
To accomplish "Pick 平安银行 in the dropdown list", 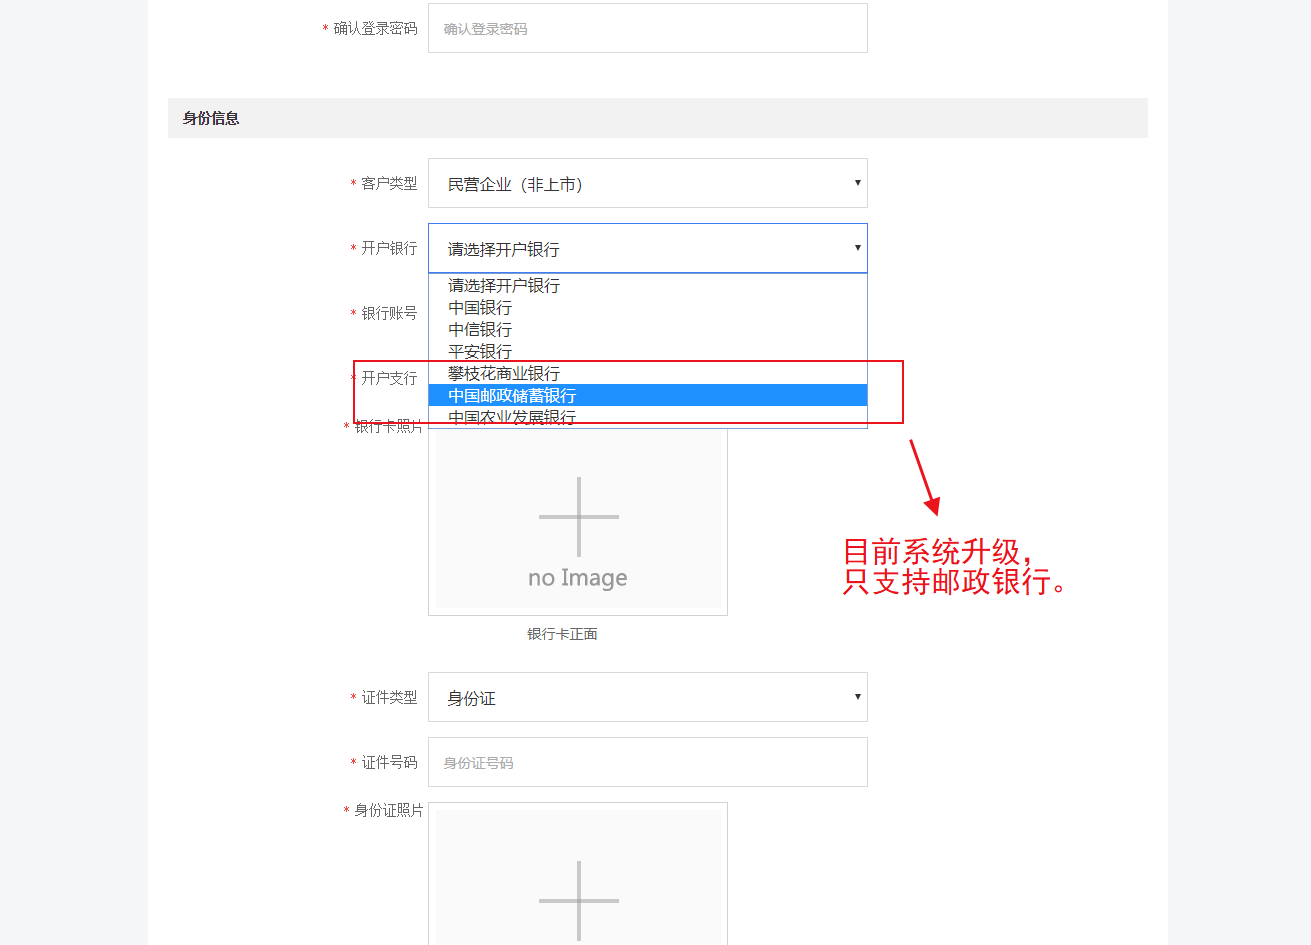I will pyautogui.click(x=480, y=352).
